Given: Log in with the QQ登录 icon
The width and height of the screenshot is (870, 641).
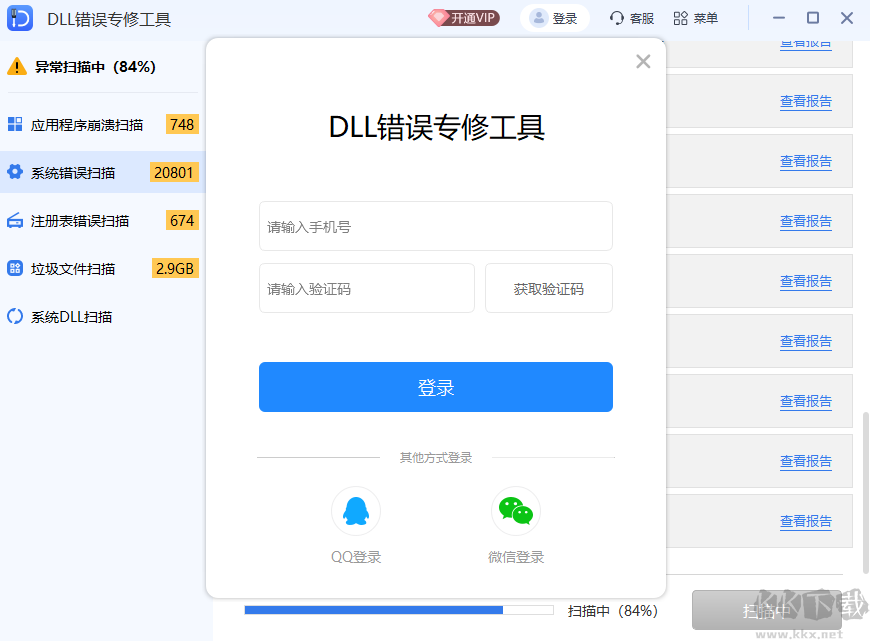Looking at the screenshot, I should 355,510.
